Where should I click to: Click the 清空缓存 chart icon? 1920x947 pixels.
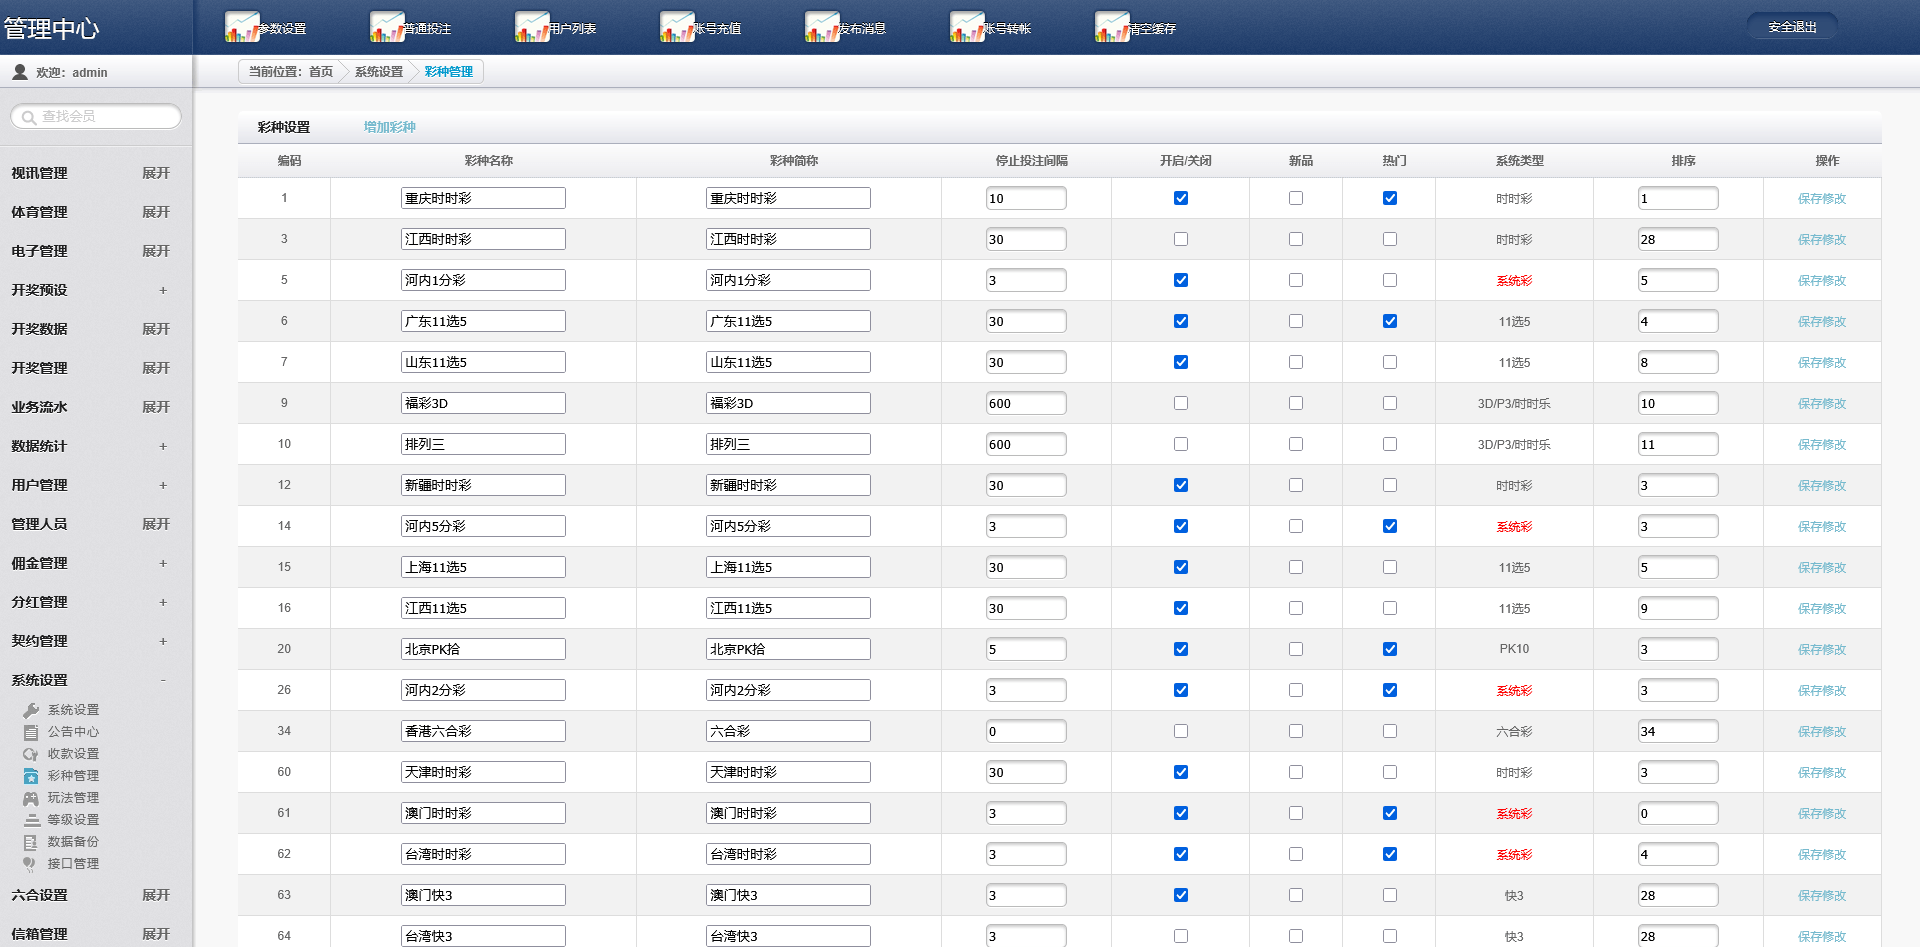pyautogui.click(x=1112, y=27)
